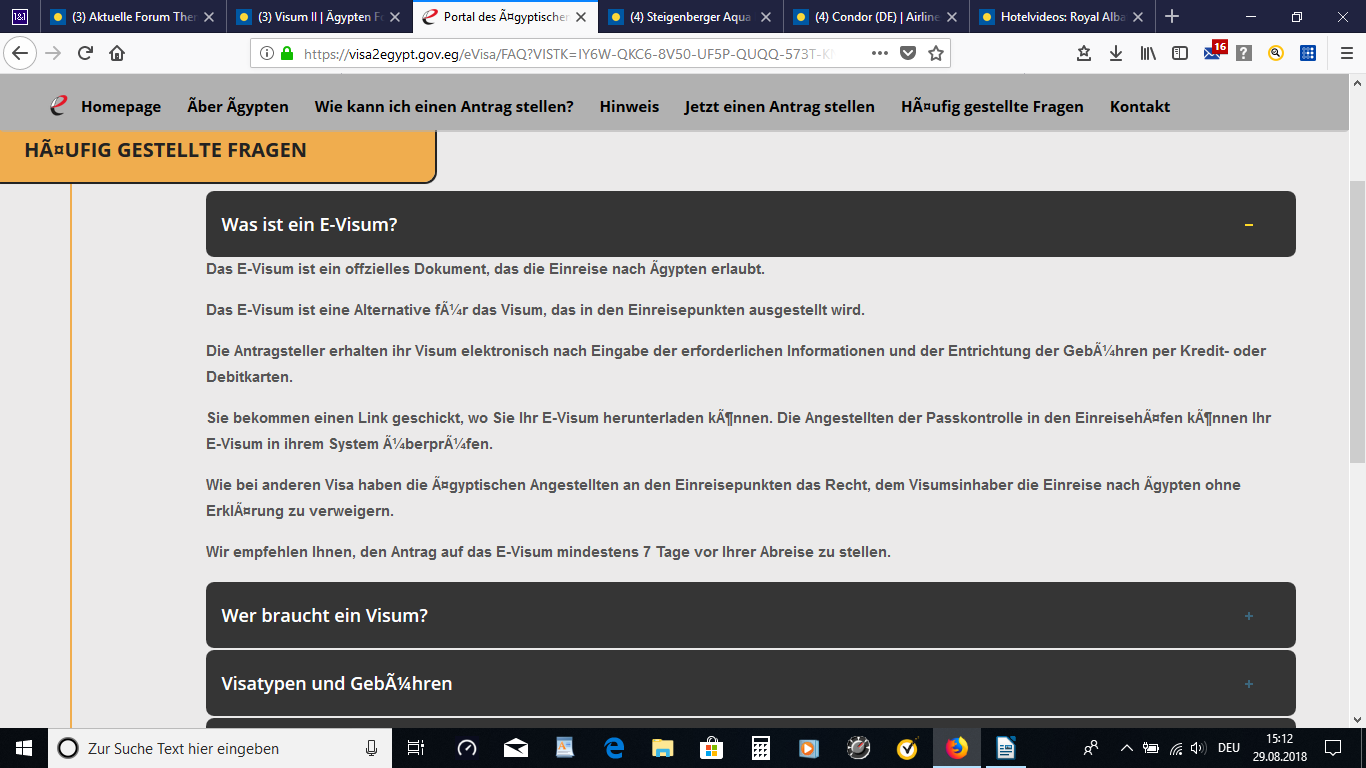Open a new browser tab with plus button
The image size is (1366, 768).
[x=1172, y=17]
